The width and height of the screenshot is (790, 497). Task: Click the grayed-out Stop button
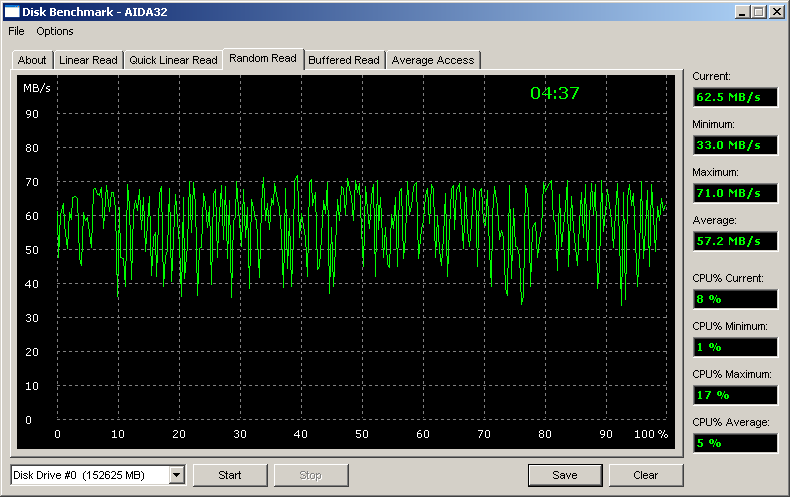[x=310, y=475]
